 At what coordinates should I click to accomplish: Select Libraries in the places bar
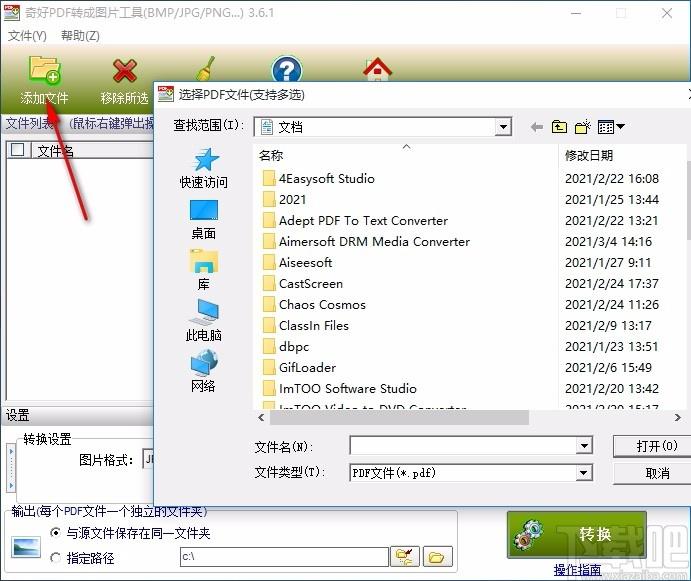pyautogui.click(x=204, y=270)
